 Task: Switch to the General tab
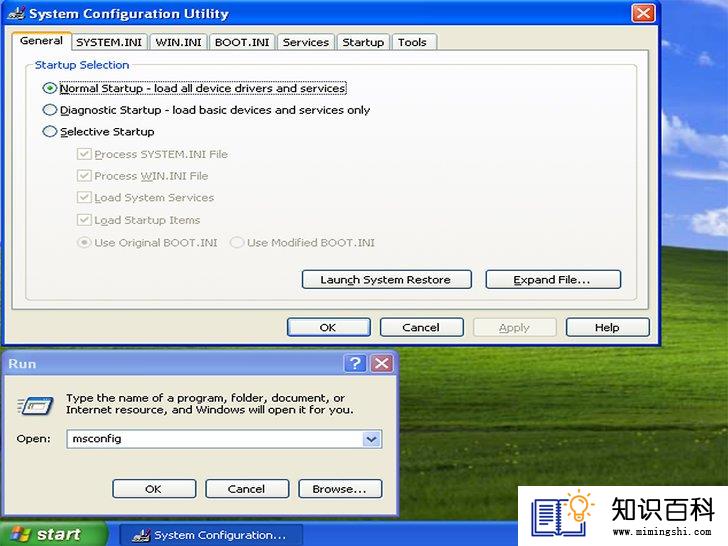pos(41,41)
